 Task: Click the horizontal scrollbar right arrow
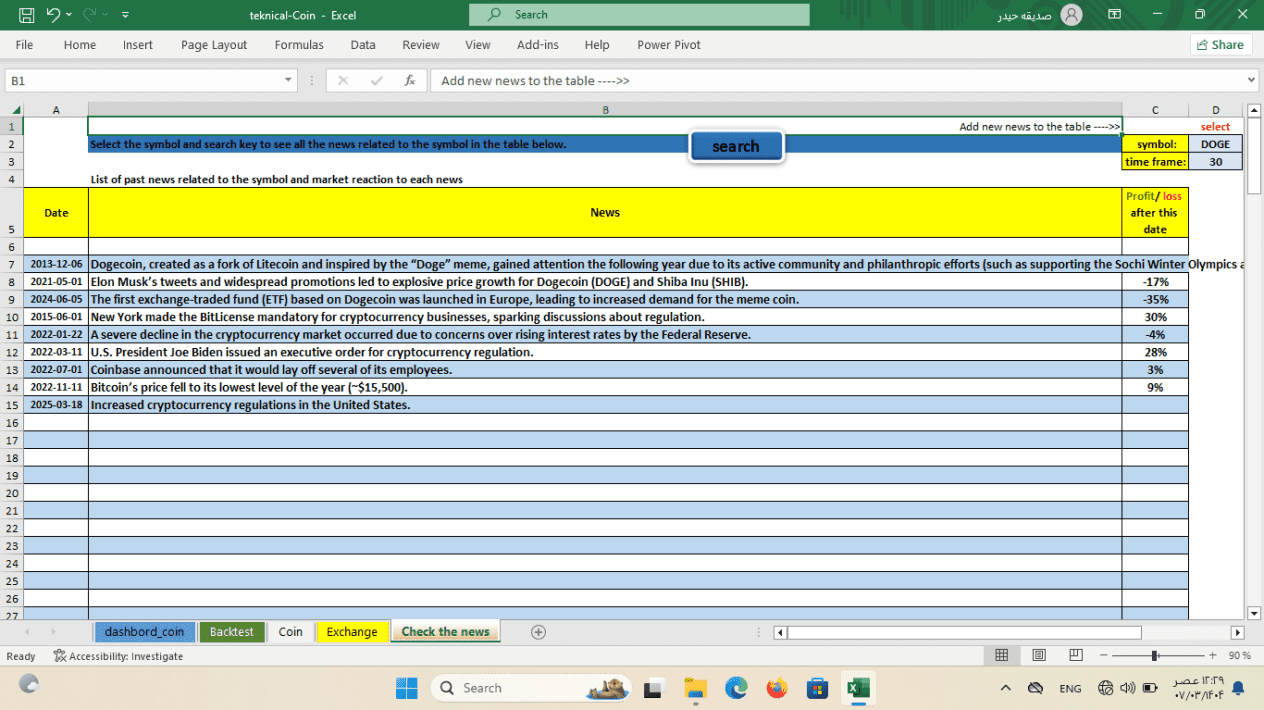(x=1237, y=632)
